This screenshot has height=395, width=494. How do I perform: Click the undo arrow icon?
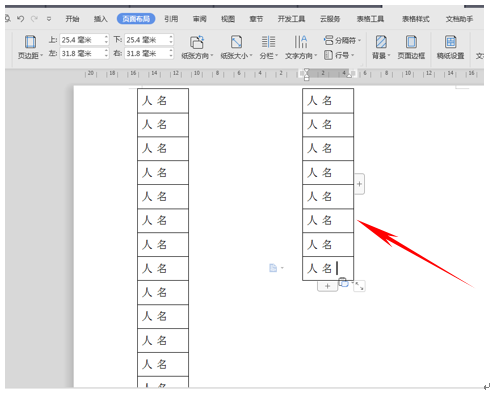point(20,19)
